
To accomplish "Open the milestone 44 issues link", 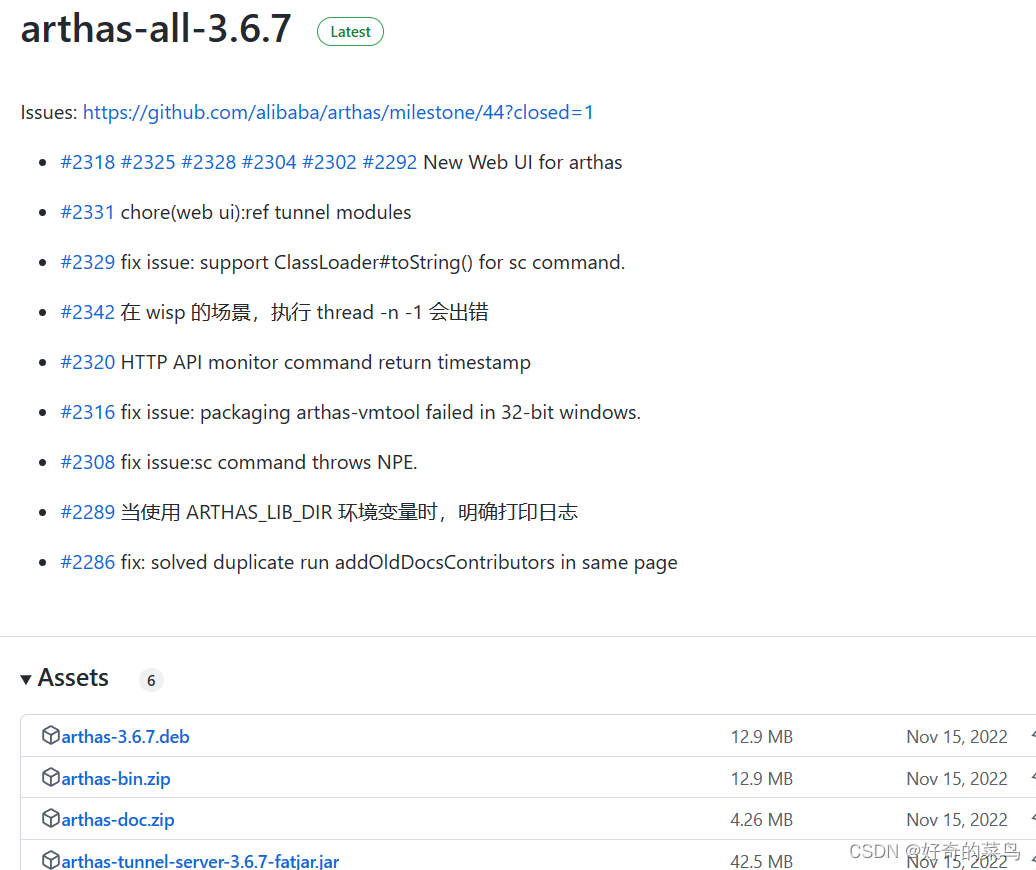I will click(x=338, y=112).
